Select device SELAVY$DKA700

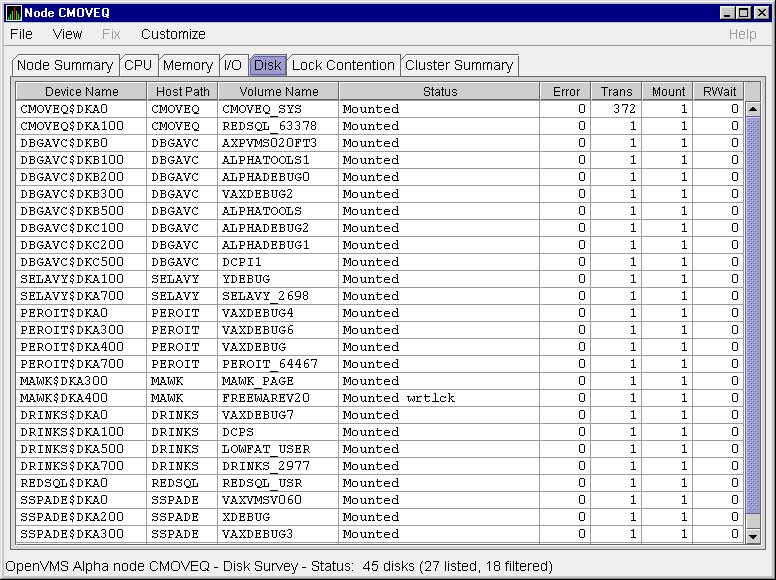tap(72, 296)
